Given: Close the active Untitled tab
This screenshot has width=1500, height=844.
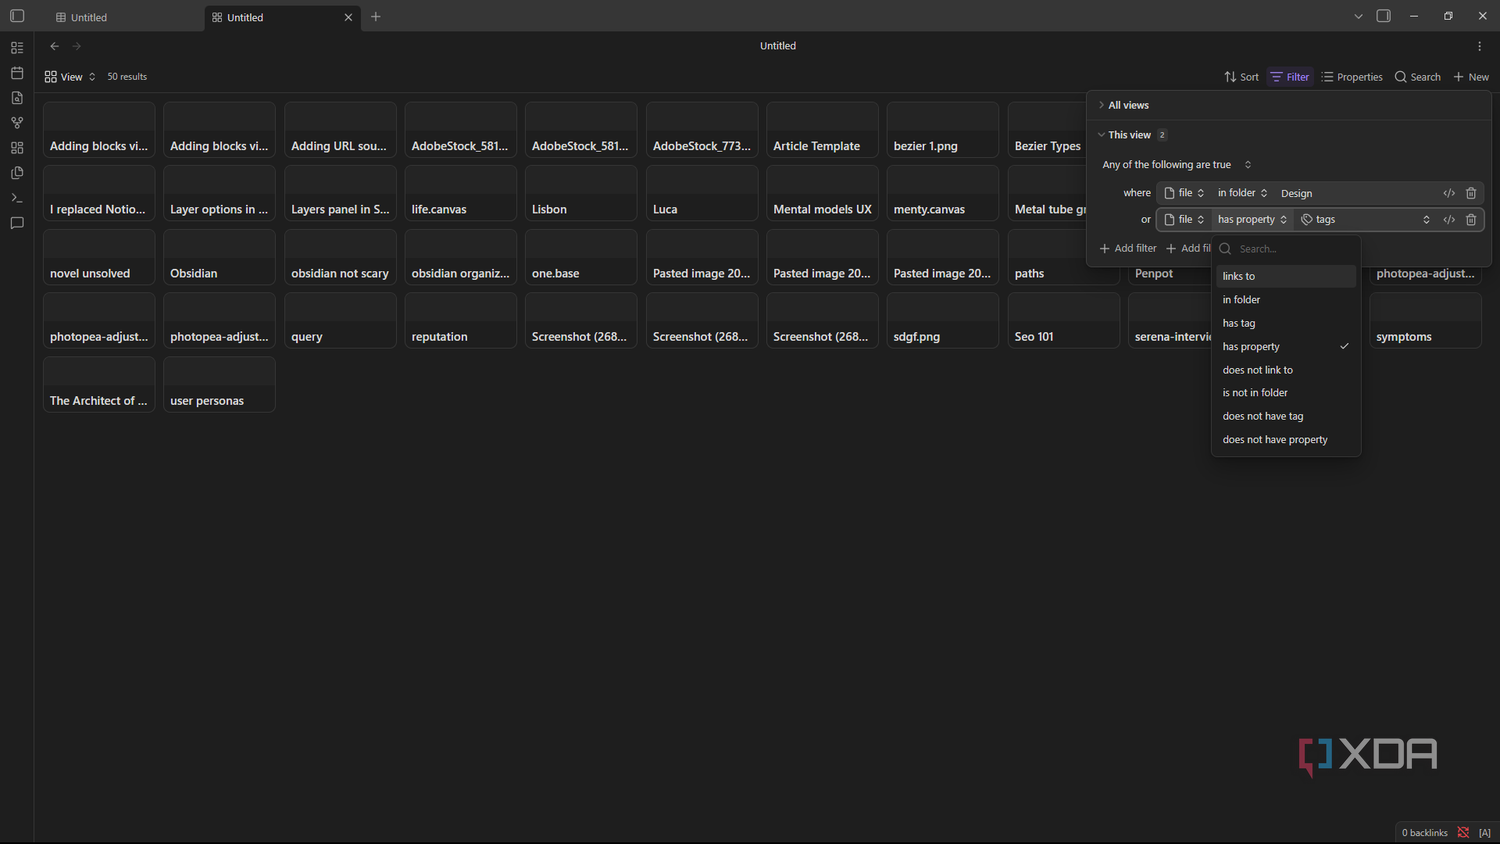Looking at the screenshot, I should click(348, 17).
